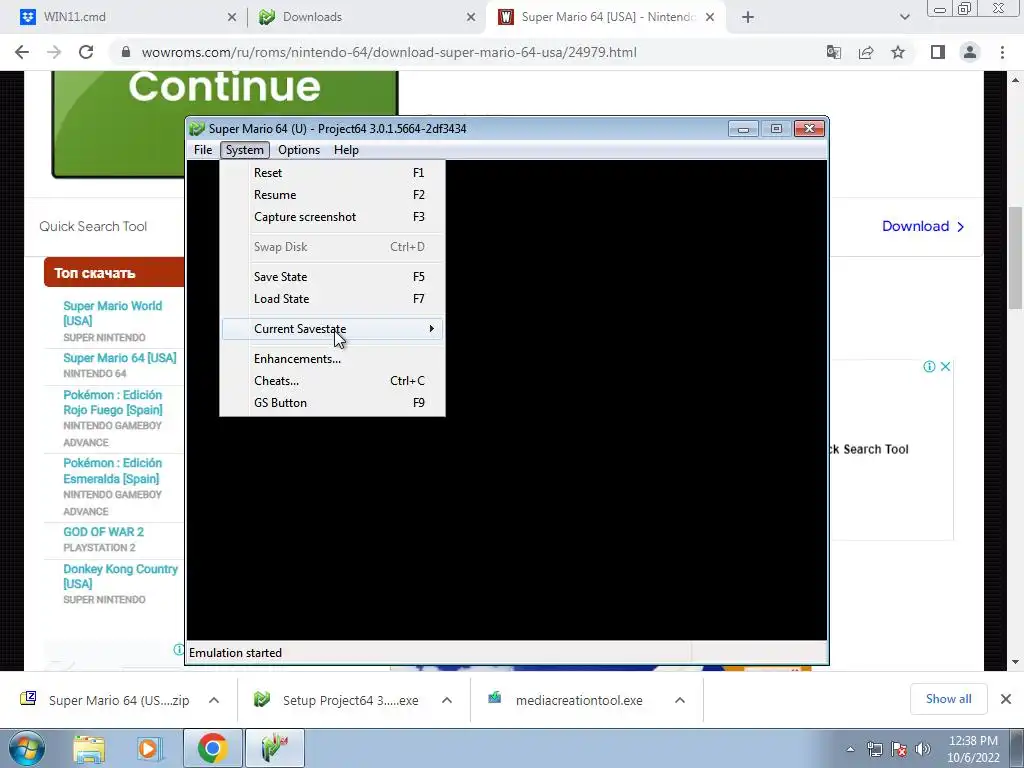The width and height of the screenshot is (1024, 768).
Task: Click the Project64 taskbar icon
Action: (x=274, y=748)
